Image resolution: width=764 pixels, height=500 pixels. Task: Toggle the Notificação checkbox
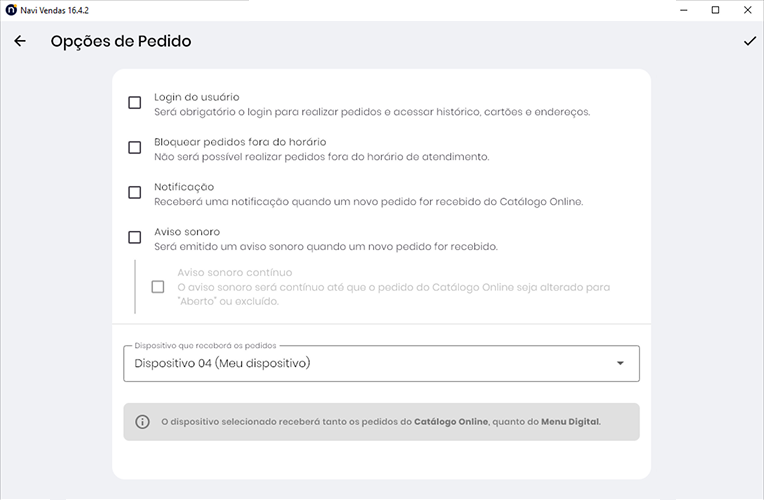click(134, 192)
